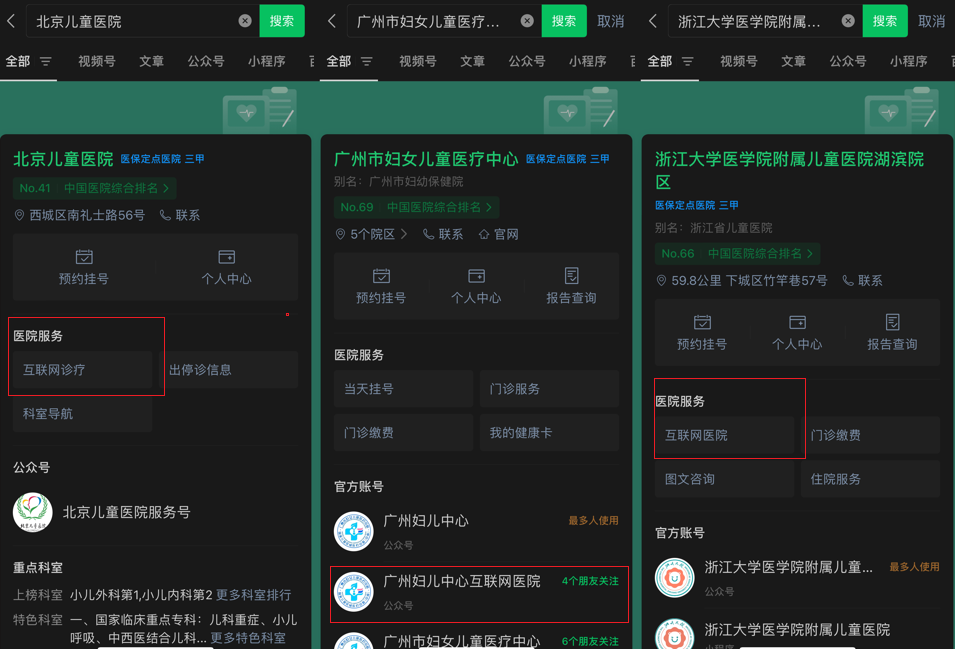Open 住院服务 service
The width and height of the screenshot is (955, 649).
(x=870, y=479)
